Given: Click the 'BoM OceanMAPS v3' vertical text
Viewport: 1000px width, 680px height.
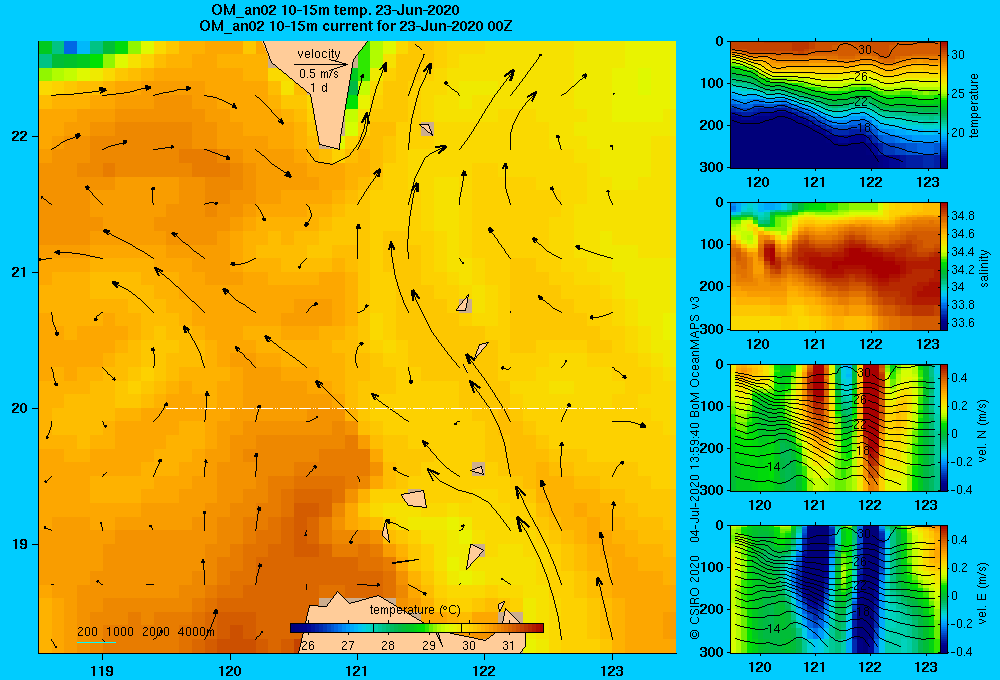Looking at the screenshot, I should tap(695, 347).
